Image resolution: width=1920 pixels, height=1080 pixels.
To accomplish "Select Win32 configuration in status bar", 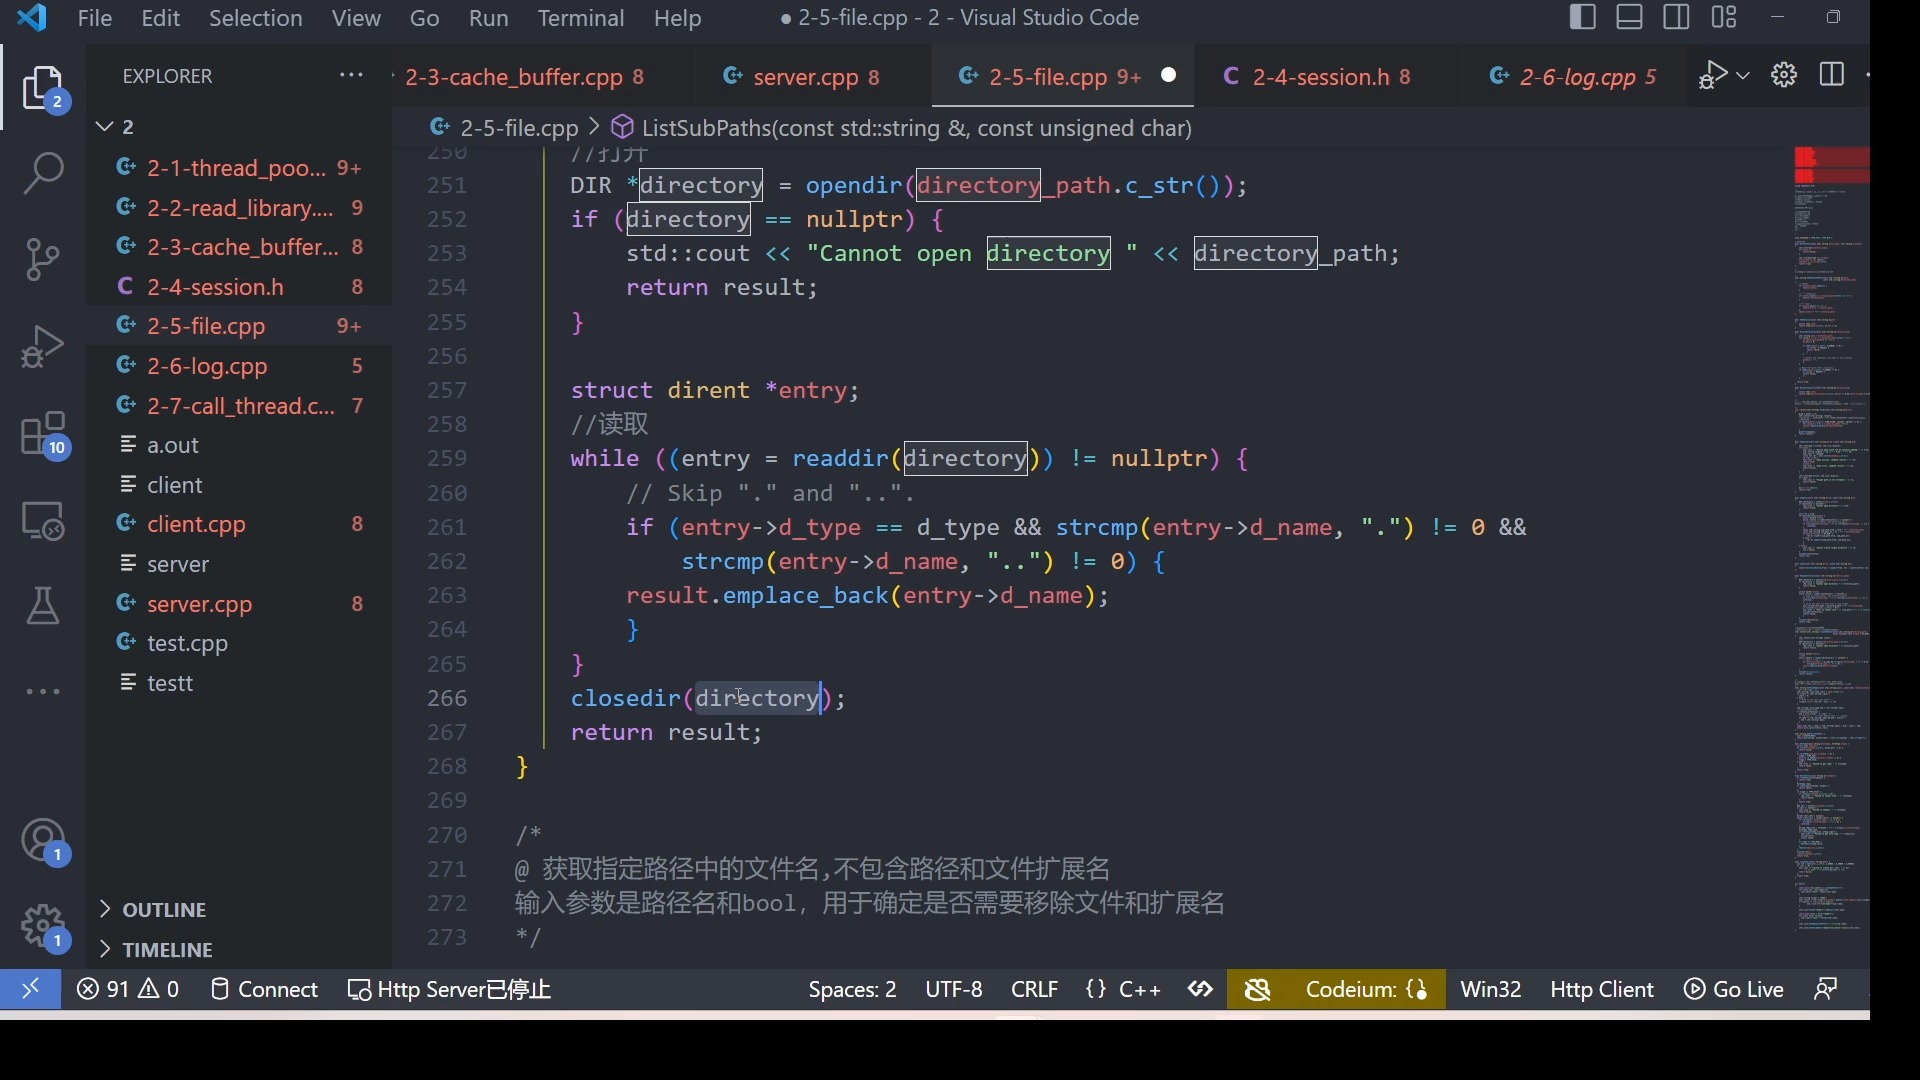I will tap(1491, 990).
